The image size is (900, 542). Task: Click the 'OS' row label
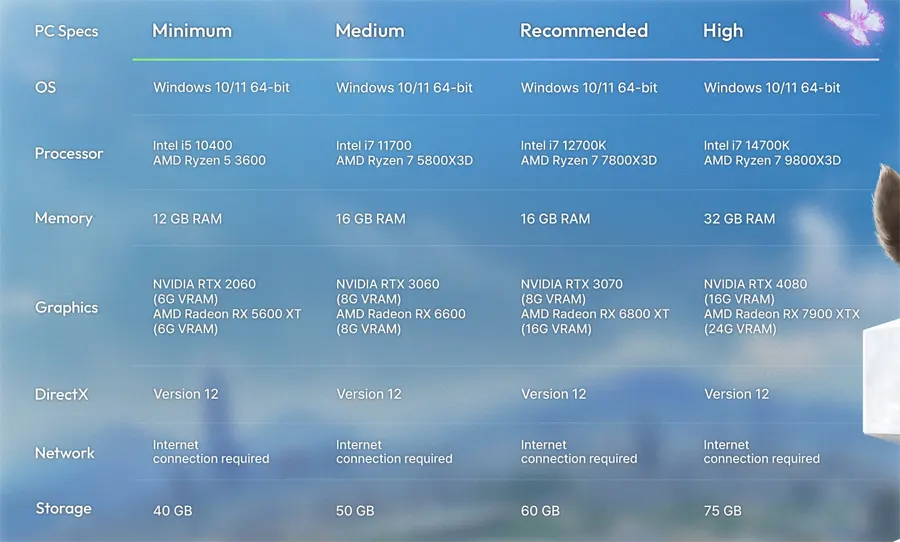click(45, 87)
